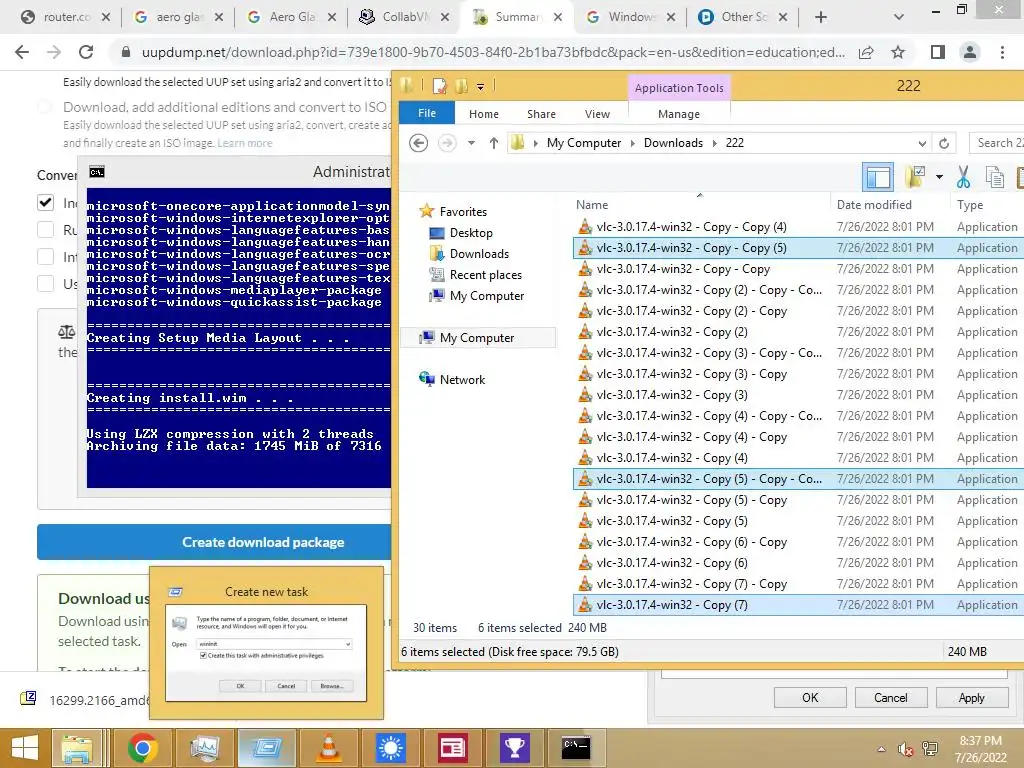Click Apply in the background dialog

click(972, 697)
